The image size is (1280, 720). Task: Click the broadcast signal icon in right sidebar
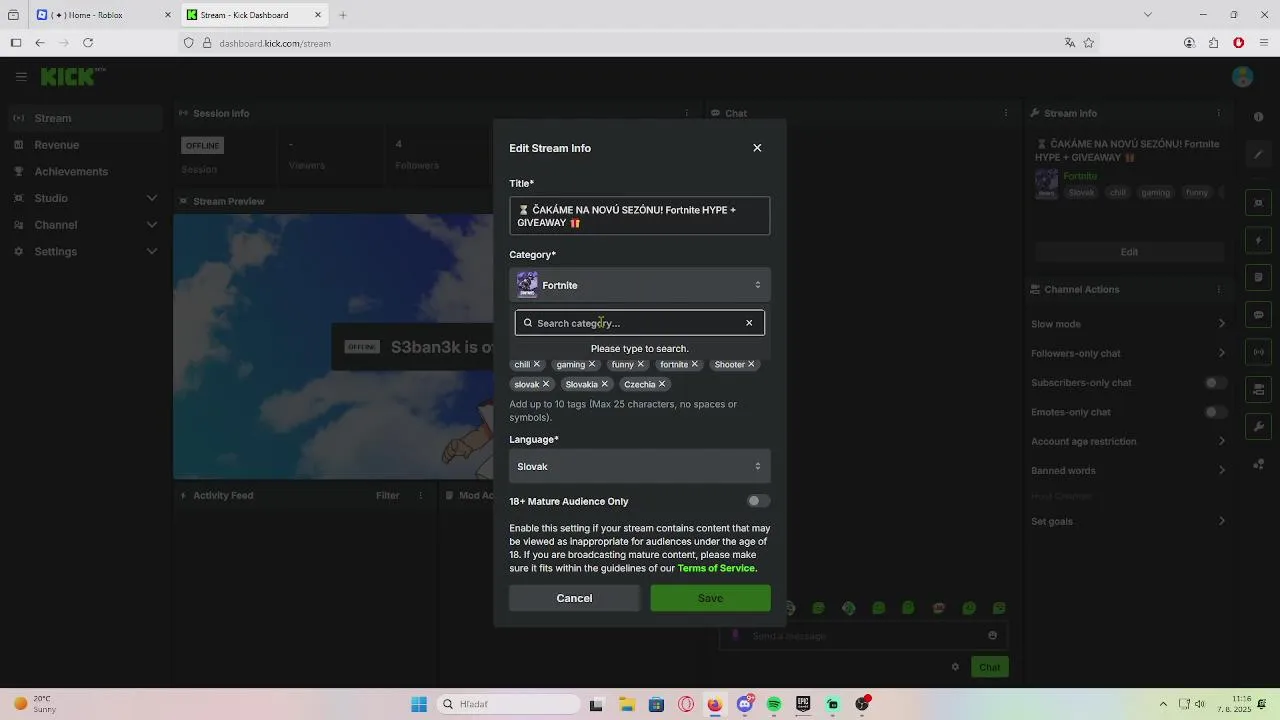[1259, 352]
